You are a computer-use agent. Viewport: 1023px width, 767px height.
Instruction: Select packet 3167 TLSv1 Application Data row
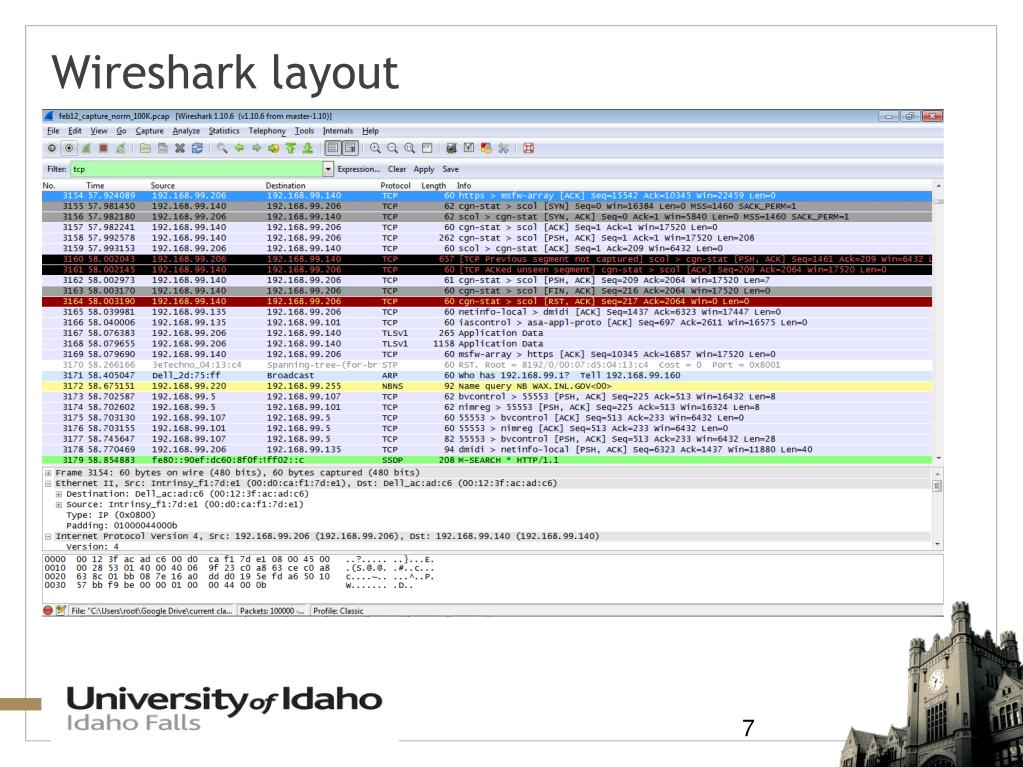[487, 333]
